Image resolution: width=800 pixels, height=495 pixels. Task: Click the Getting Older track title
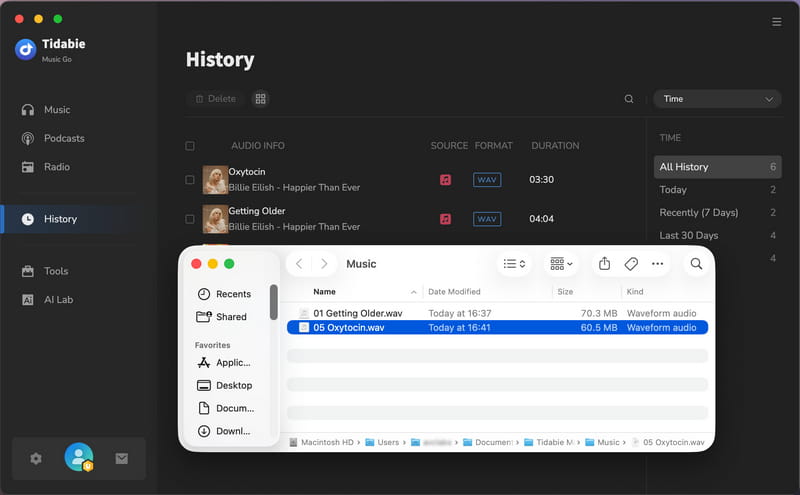pyautogui.click(x=257, y=211)
